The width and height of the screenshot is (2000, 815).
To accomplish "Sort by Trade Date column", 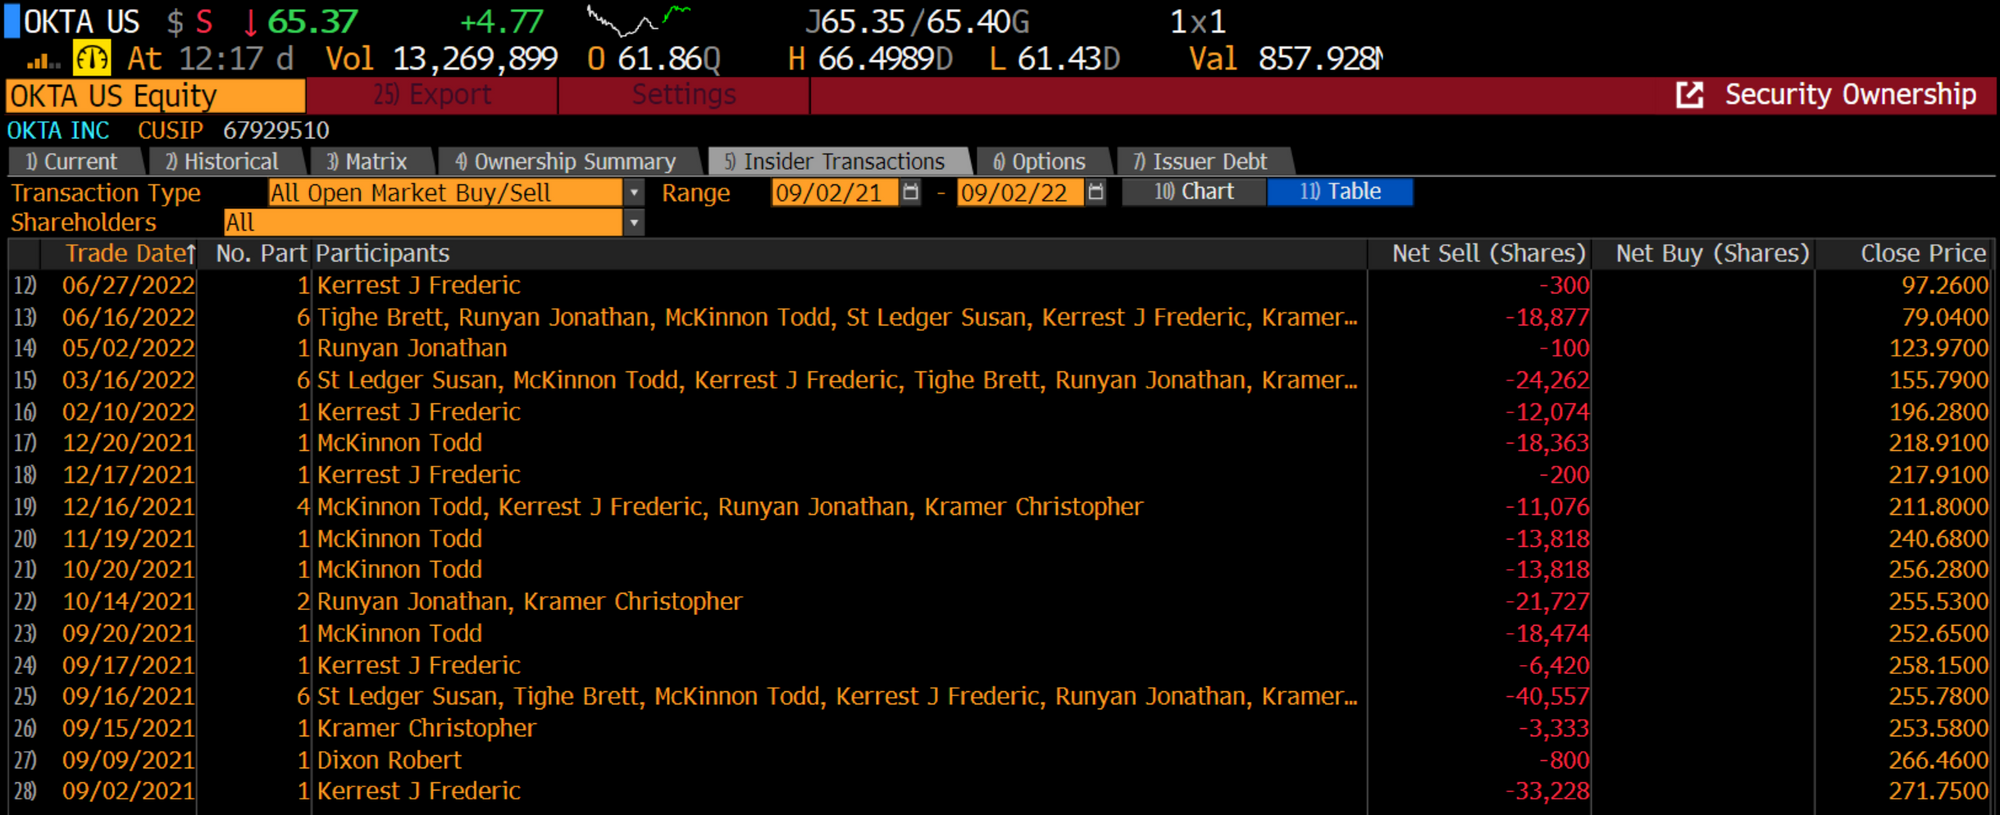I will point(130,254).
